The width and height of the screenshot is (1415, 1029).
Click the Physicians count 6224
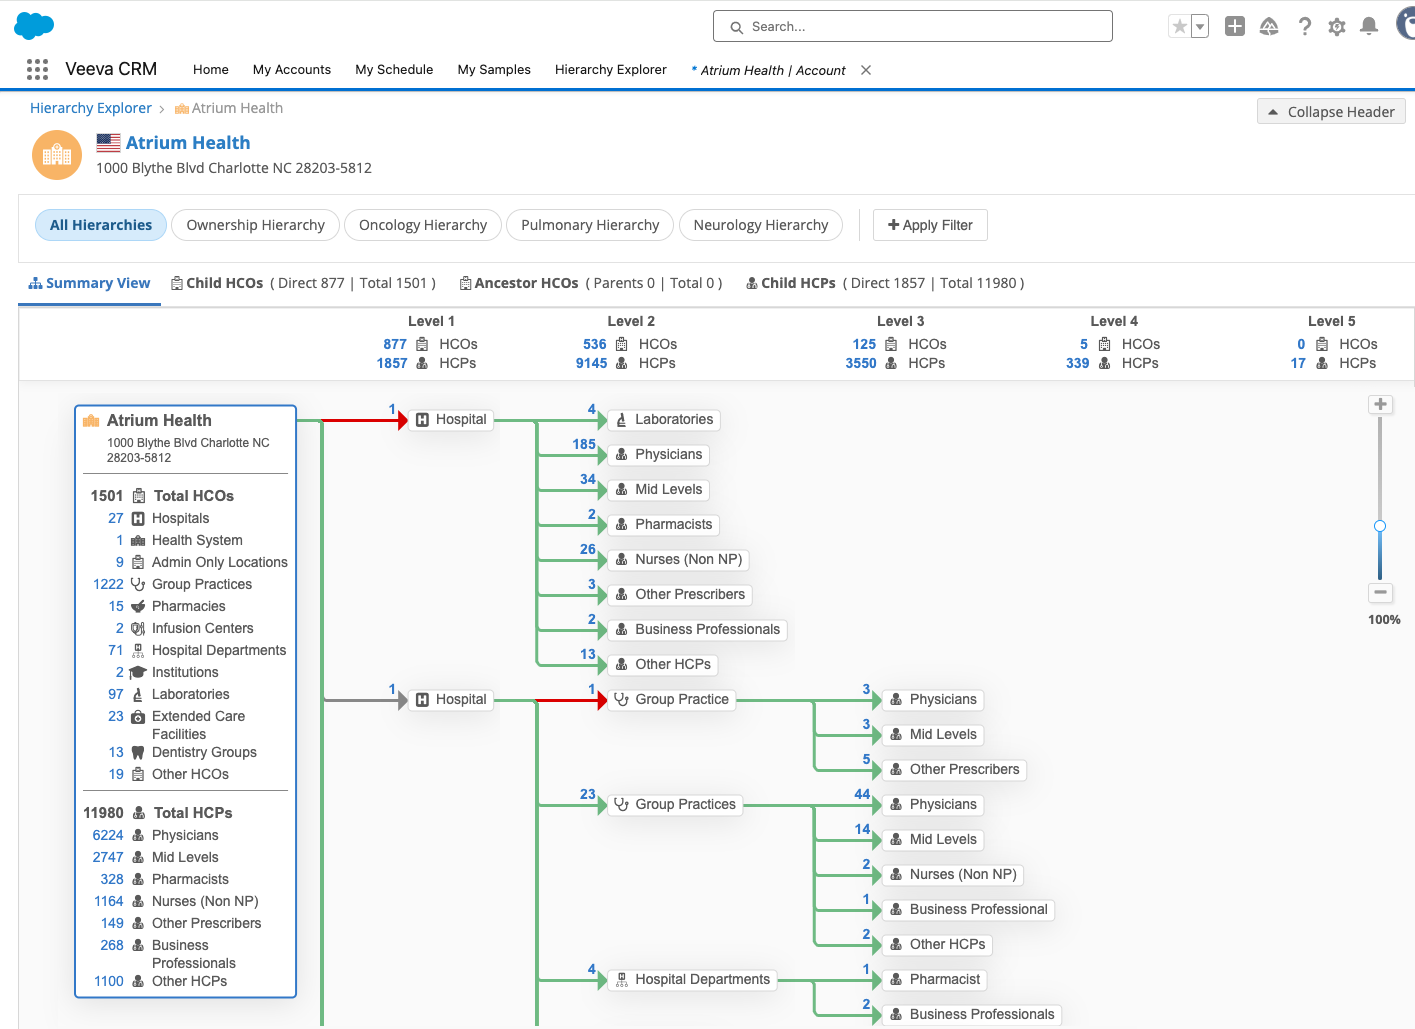(x=108, y=835)
